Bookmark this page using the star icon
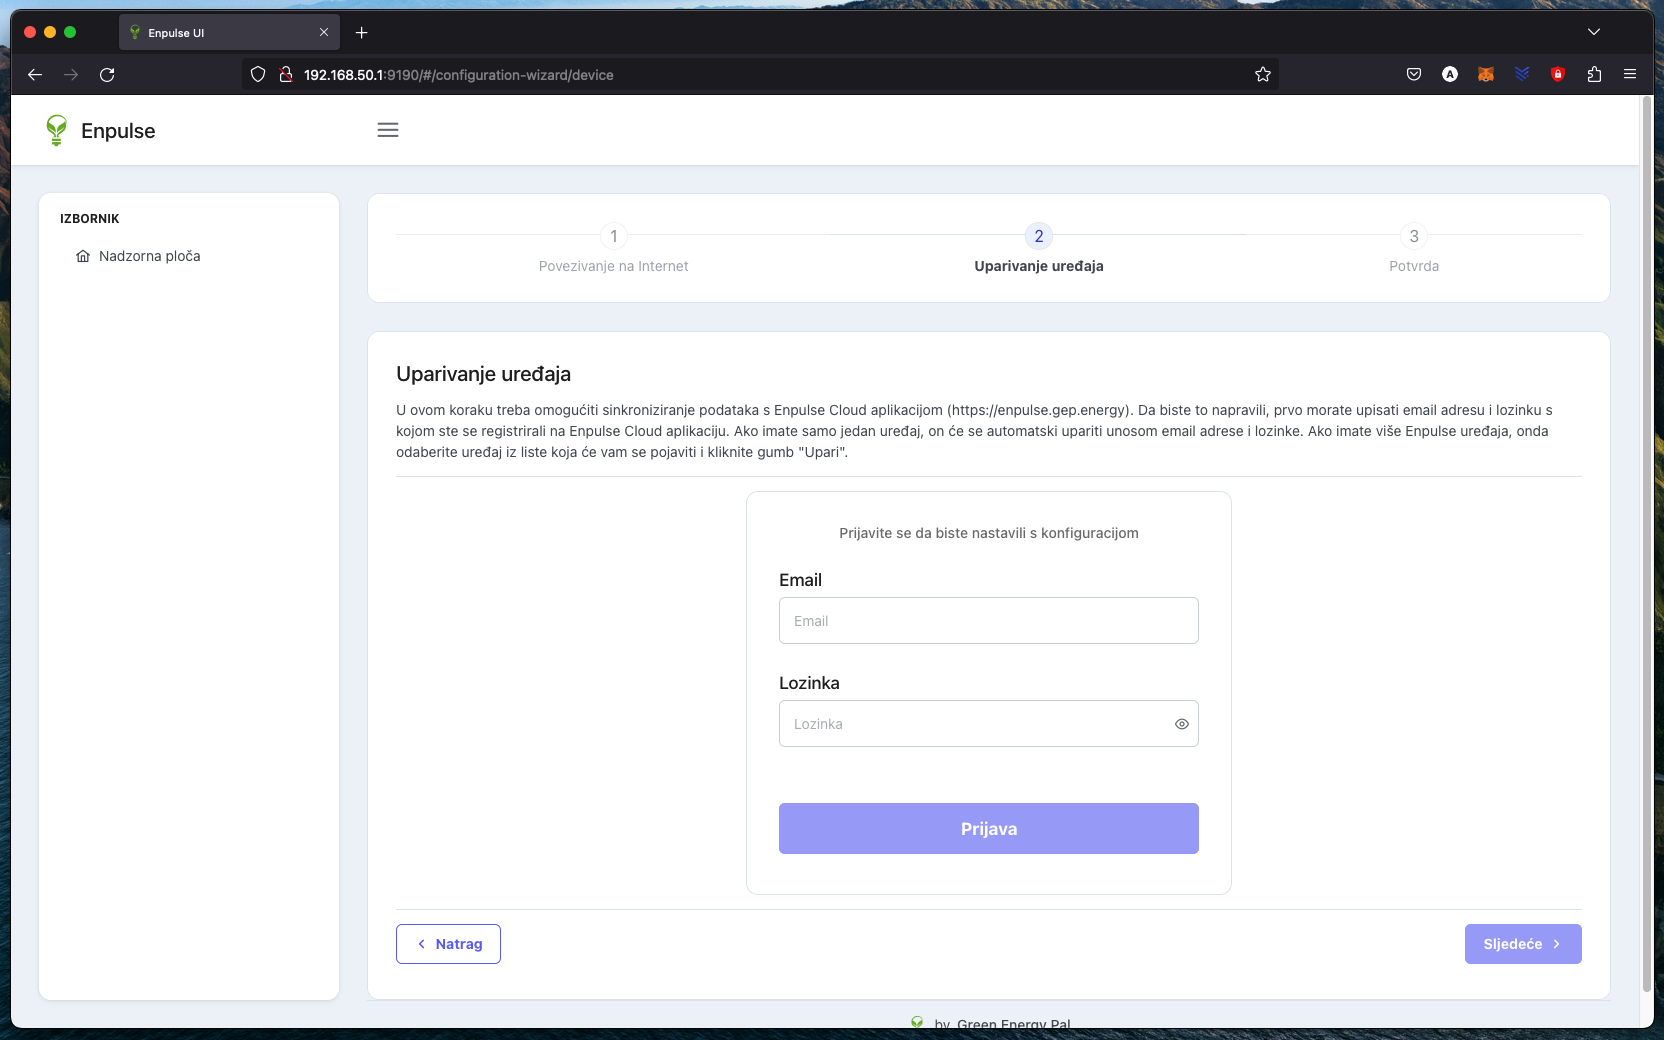Image resolution: width=1664 pixels, height=1040 pixels. [x=1262, y=74]
